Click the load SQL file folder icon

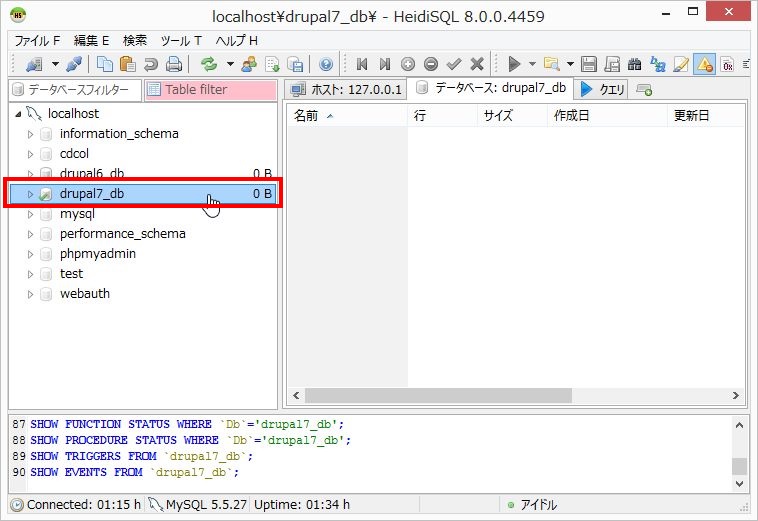(552, 64)
